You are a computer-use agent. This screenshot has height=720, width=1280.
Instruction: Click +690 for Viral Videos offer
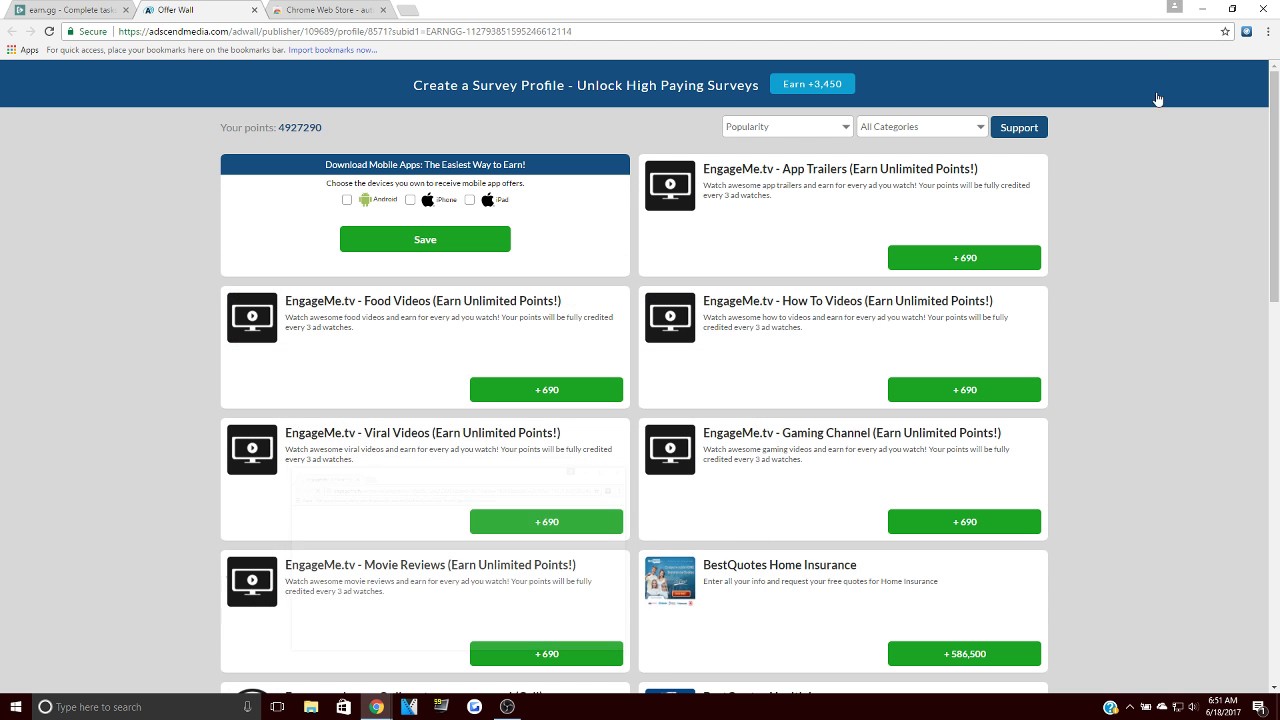pyautogui.click(x=546, y=522)
